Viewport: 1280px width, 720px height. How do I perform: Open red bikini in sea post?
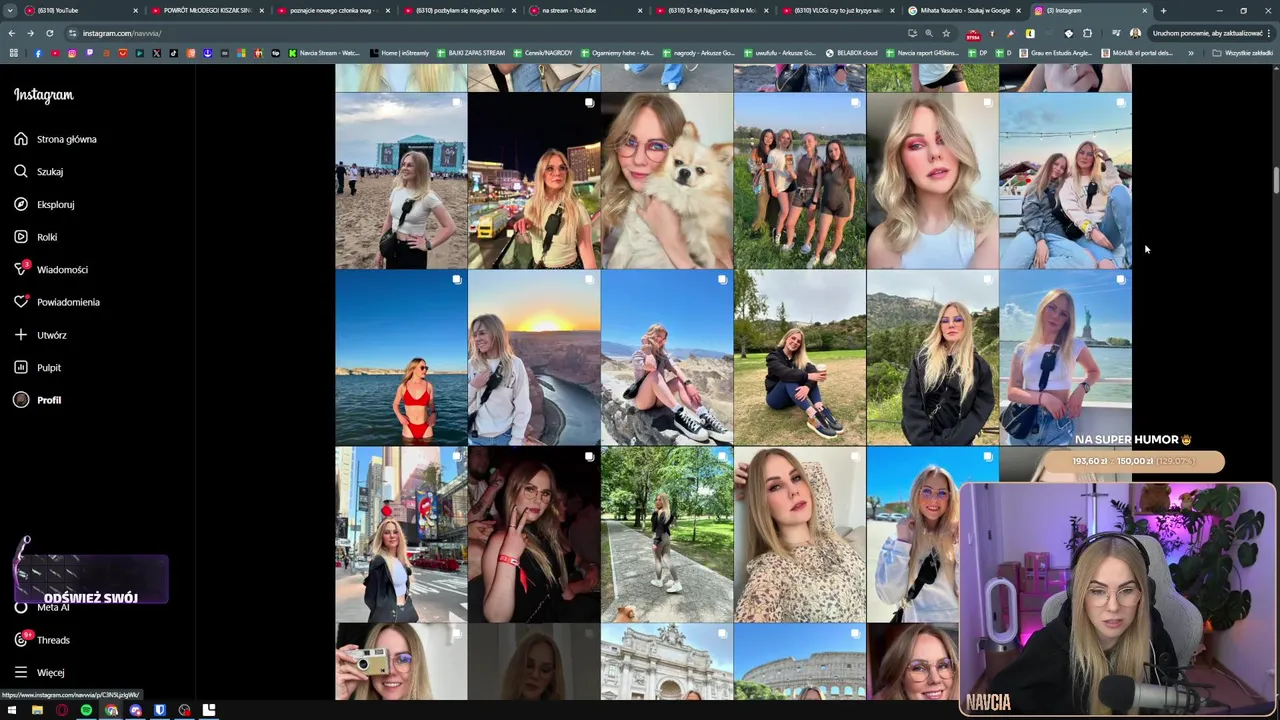[401, 357]
